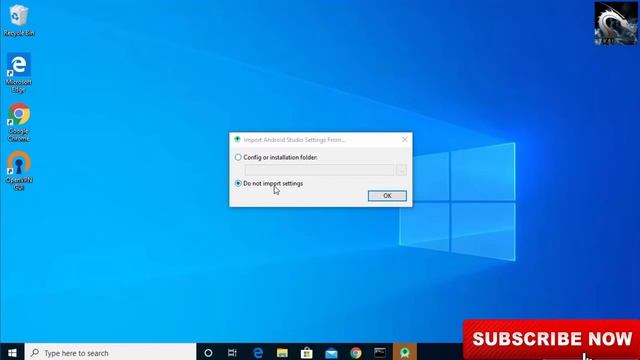This screenshot has height=360, width=640.
Task: Click the folder path input field
Action: click(x=319, y=170)
